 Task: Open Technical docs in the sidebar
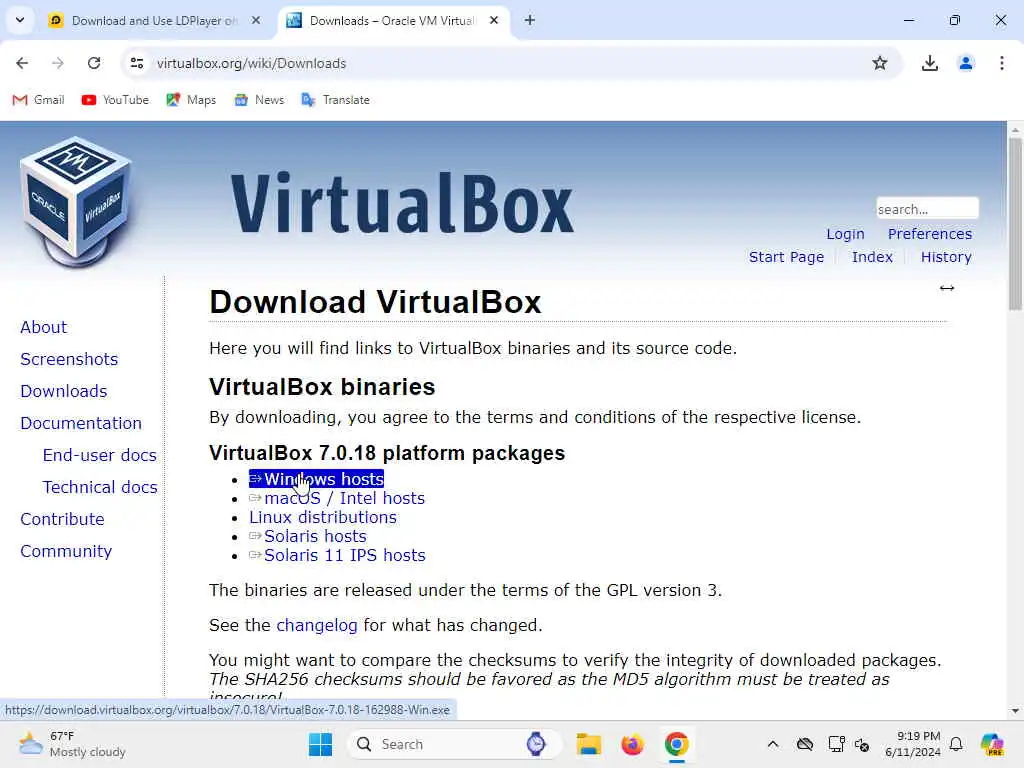pos(100,487)
